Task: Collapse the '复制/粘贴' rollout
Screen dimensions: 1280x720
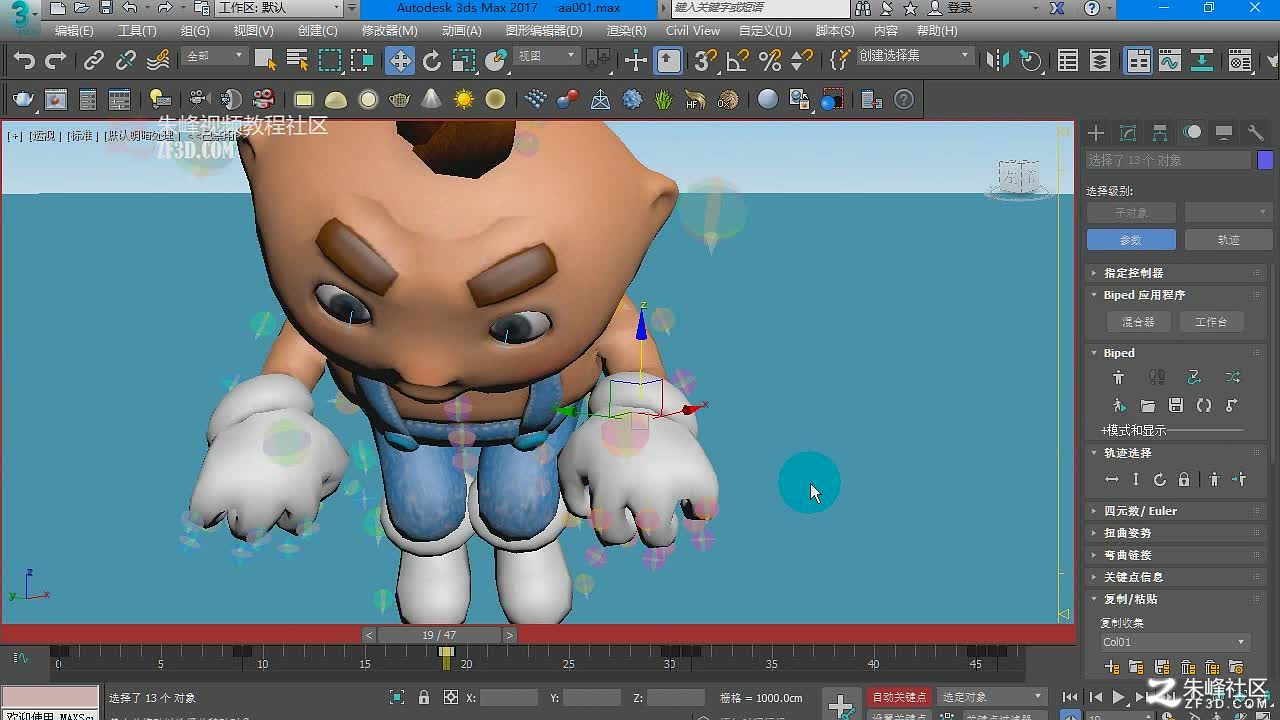Action: click(x=1176, y=599)
